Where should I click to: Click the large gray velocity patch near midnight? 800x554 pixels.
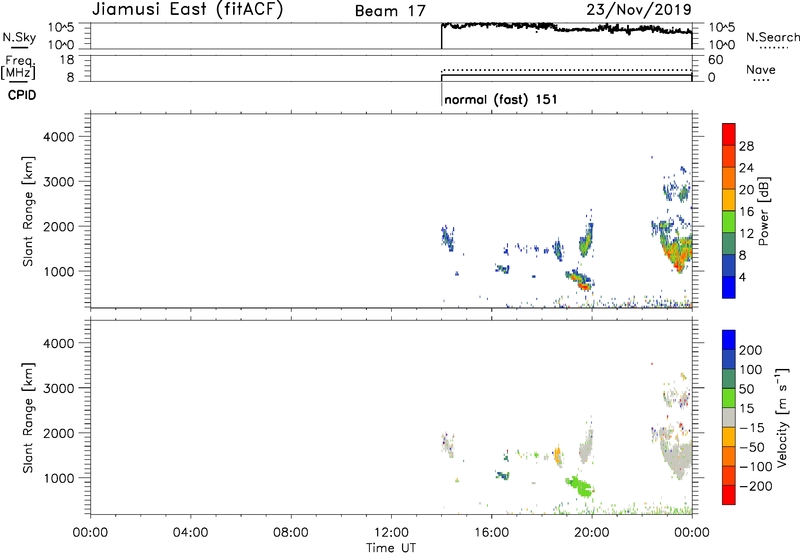point(679,457)
